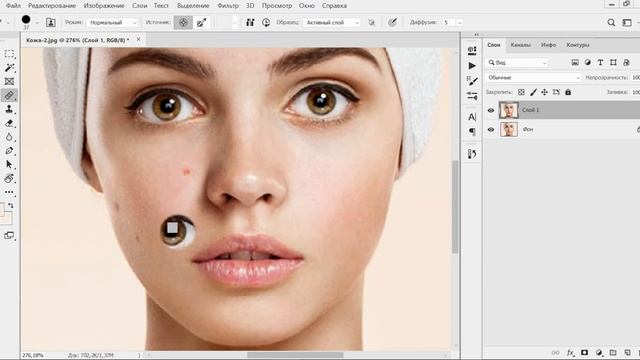Select the Path Selection arrow tool

pyautogui.click(x=9, y=164)
